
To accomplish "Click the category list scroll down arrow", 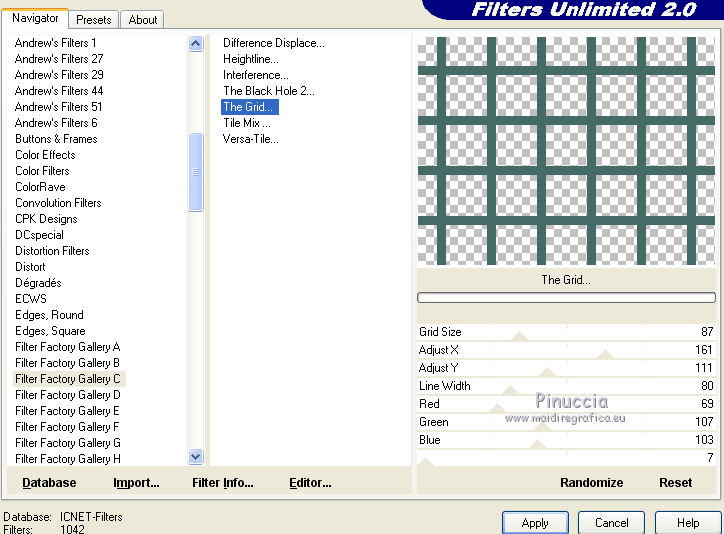I will click(x=196, y=456).
